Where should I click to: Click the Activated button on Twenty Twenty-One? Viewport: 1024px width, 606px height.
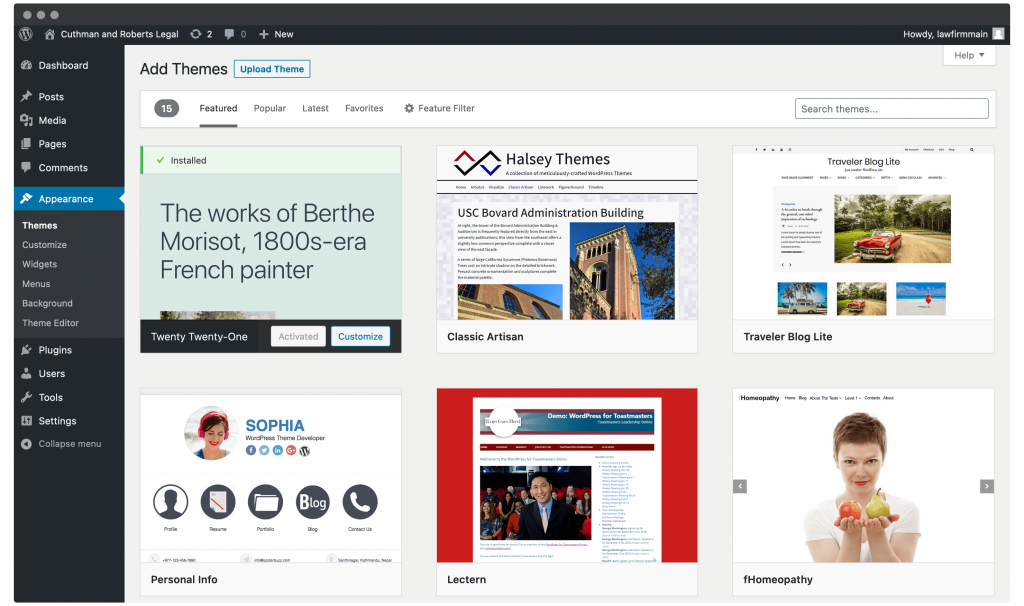click(x=298, y=336)
